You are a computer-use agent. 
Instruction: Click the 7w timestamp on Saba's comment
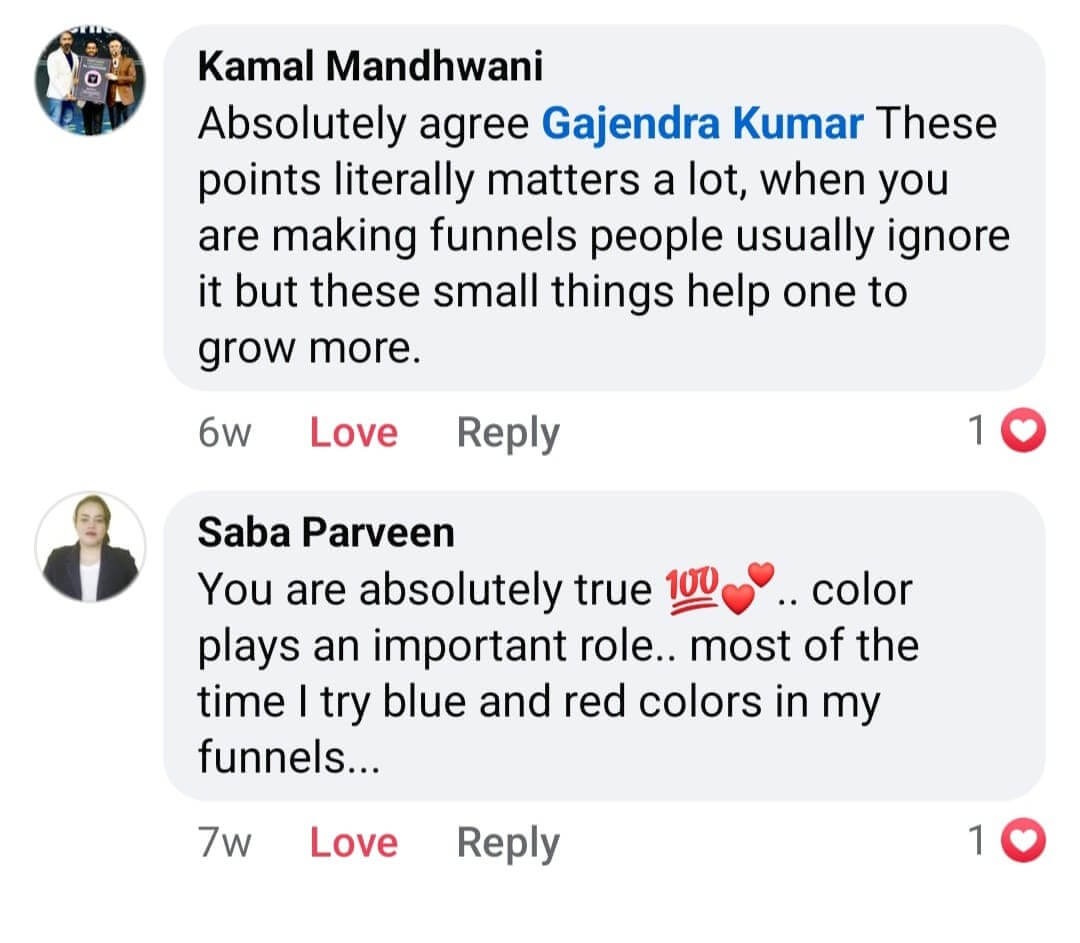click(x=224, y=841)
